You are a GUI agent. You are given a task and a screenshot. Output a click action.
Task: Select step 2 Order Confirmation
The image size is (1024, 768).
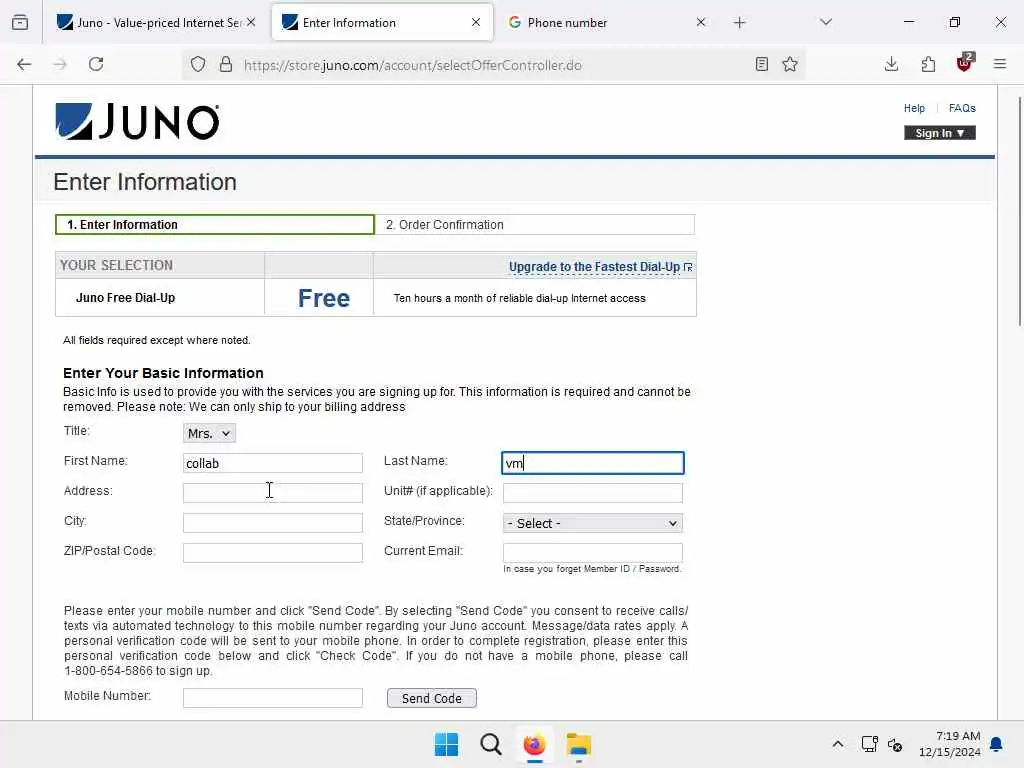pos(534,225)
